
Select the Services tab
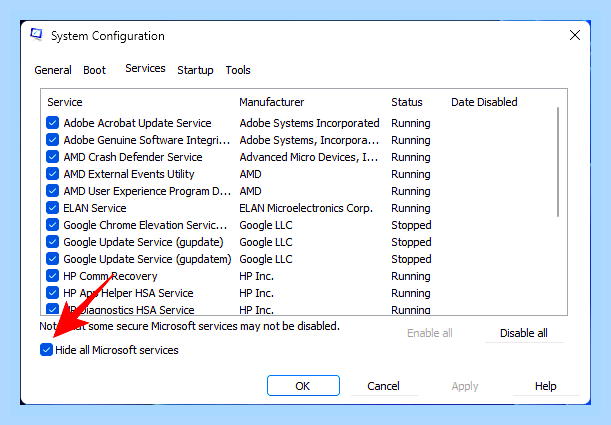click(x=145, y=68)
